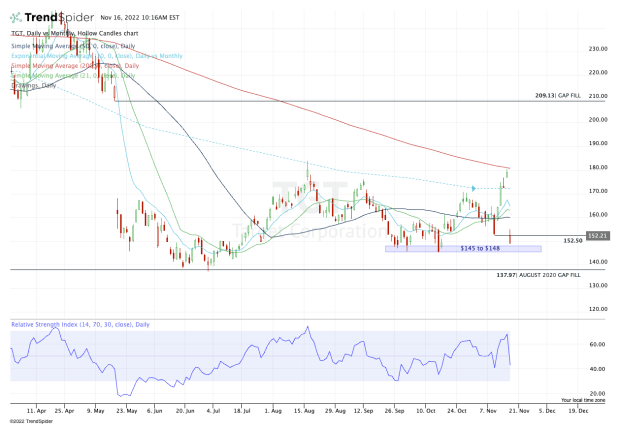Select the TGT Hollow Candles chart title

[x=75, y=34]
